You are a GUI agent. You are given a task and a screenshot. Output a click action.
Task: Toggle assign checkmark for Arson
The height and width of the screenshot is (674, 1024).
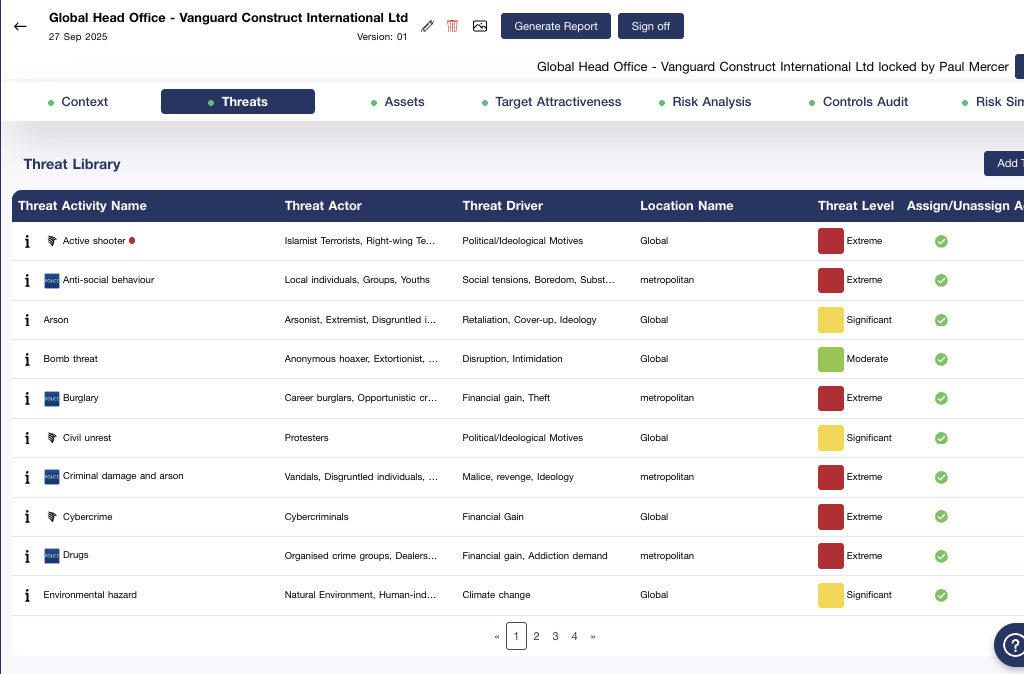[x=941, y=320]
